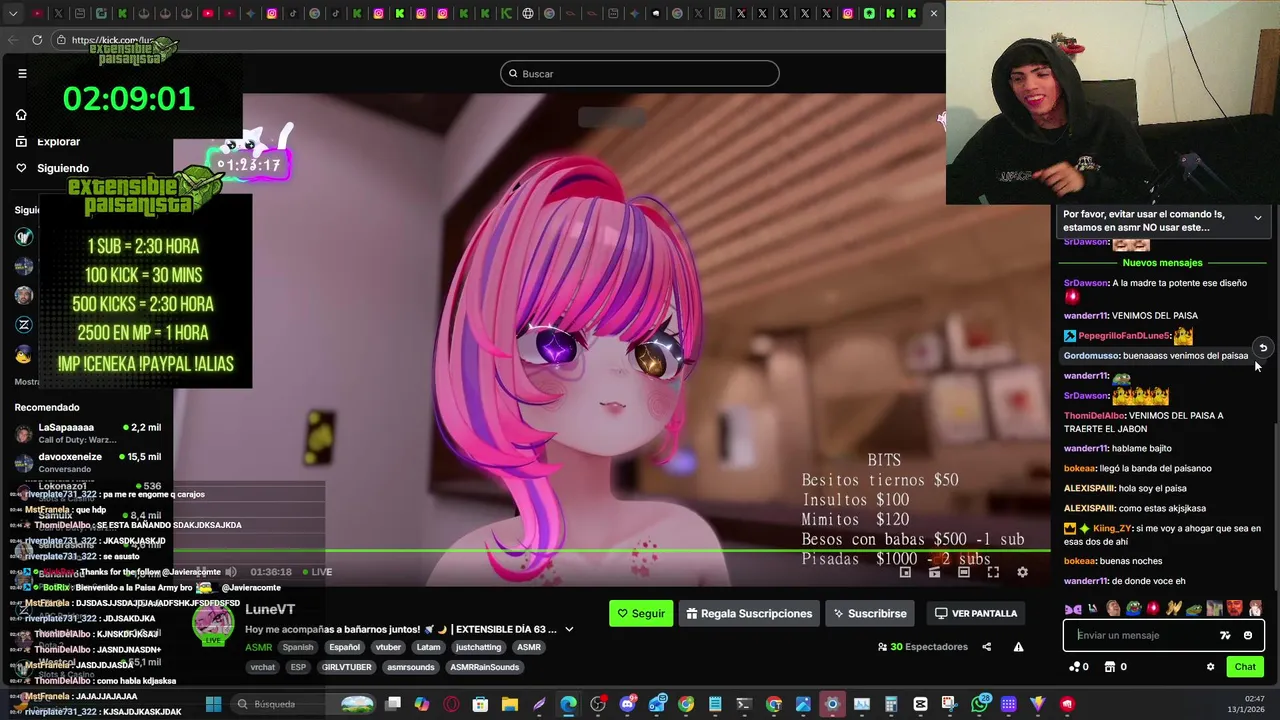Open the Opera browser taskbar icon
This screenshot has width=1280, height=720.
(452, 704)
